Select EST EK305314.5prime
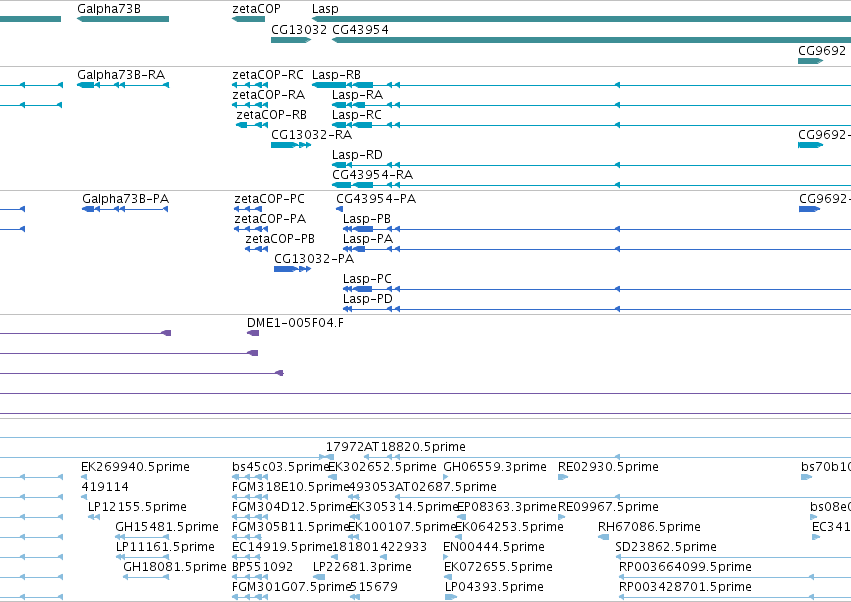851x602 pixels. coord(404,507)
